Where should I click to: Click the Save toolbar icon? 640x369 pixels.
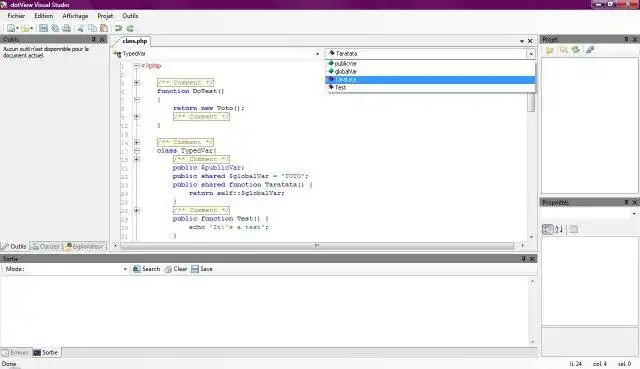click(x=43, y=28)
